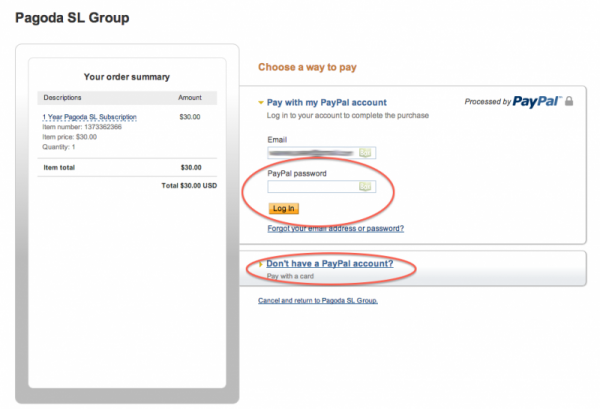The image size is (600, 409).
Task: Click the Pay with a card subtitle
Action: [x=290, y=276]
